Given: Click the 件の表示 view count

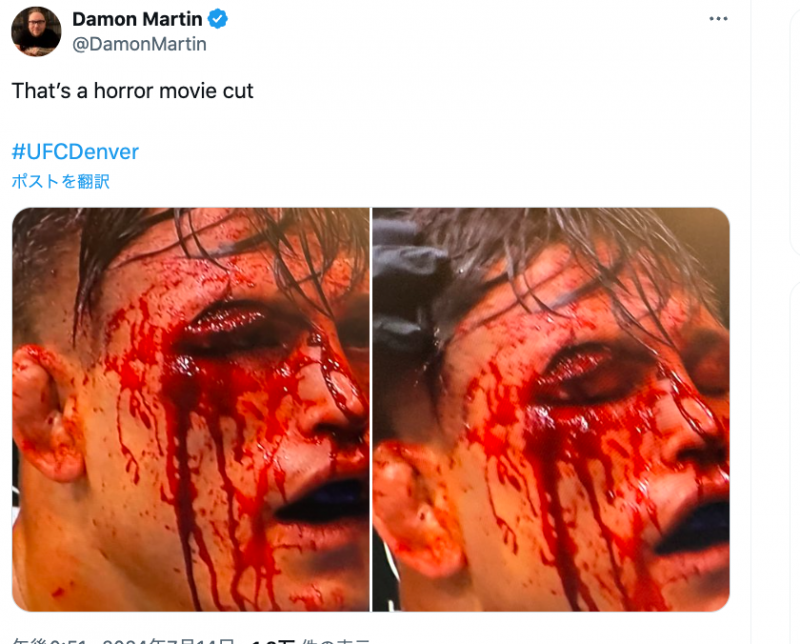Looking at the screenshot, I should (335, 640).
